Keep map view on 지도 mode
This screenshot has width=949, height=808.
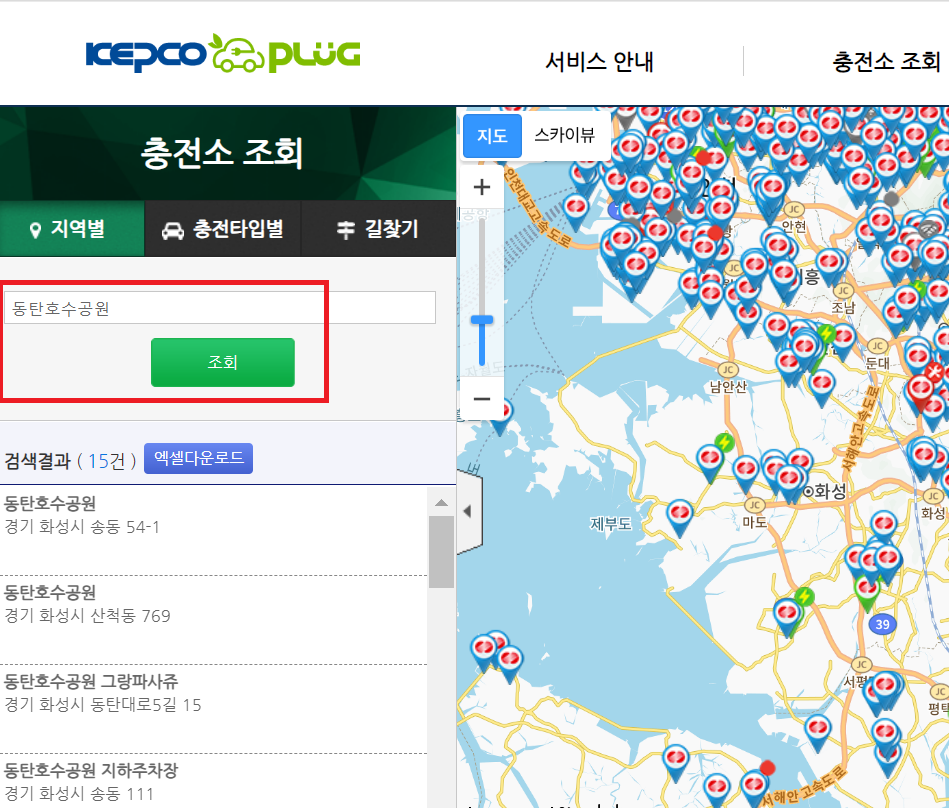tap(491, 135)
